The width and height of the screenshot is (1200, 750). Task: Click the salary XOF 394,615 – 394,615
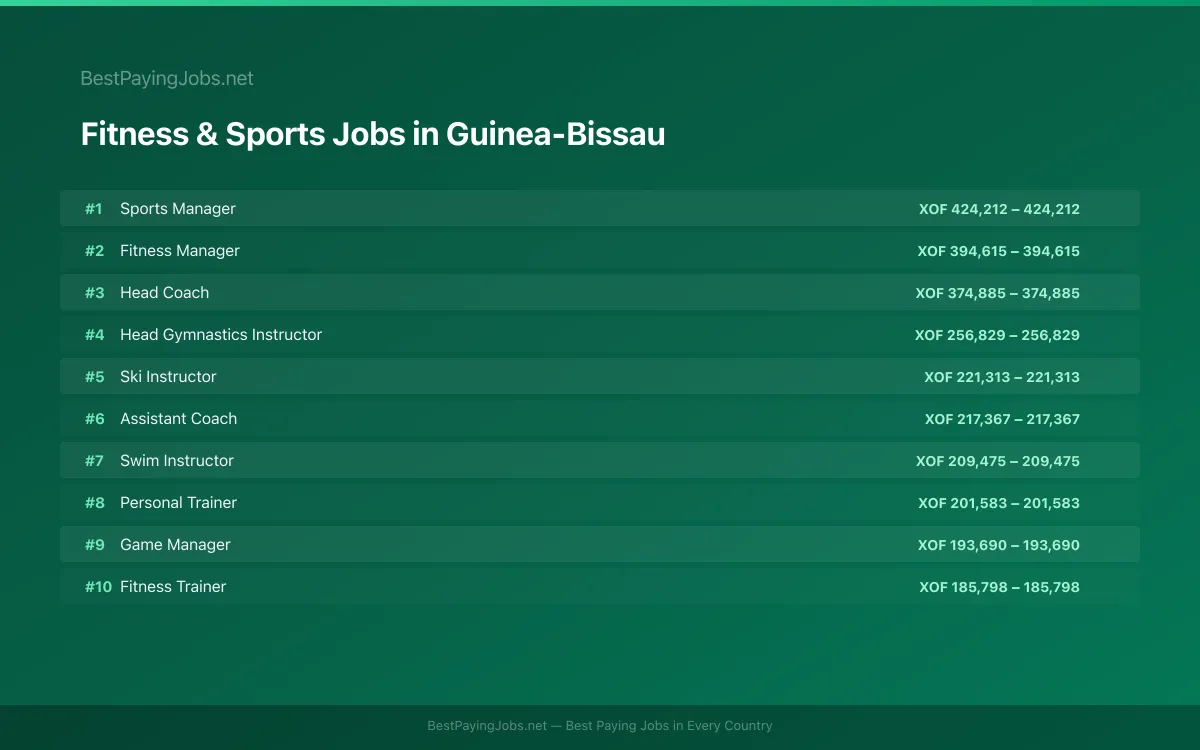pyautogui.click(x=999, y=251)
